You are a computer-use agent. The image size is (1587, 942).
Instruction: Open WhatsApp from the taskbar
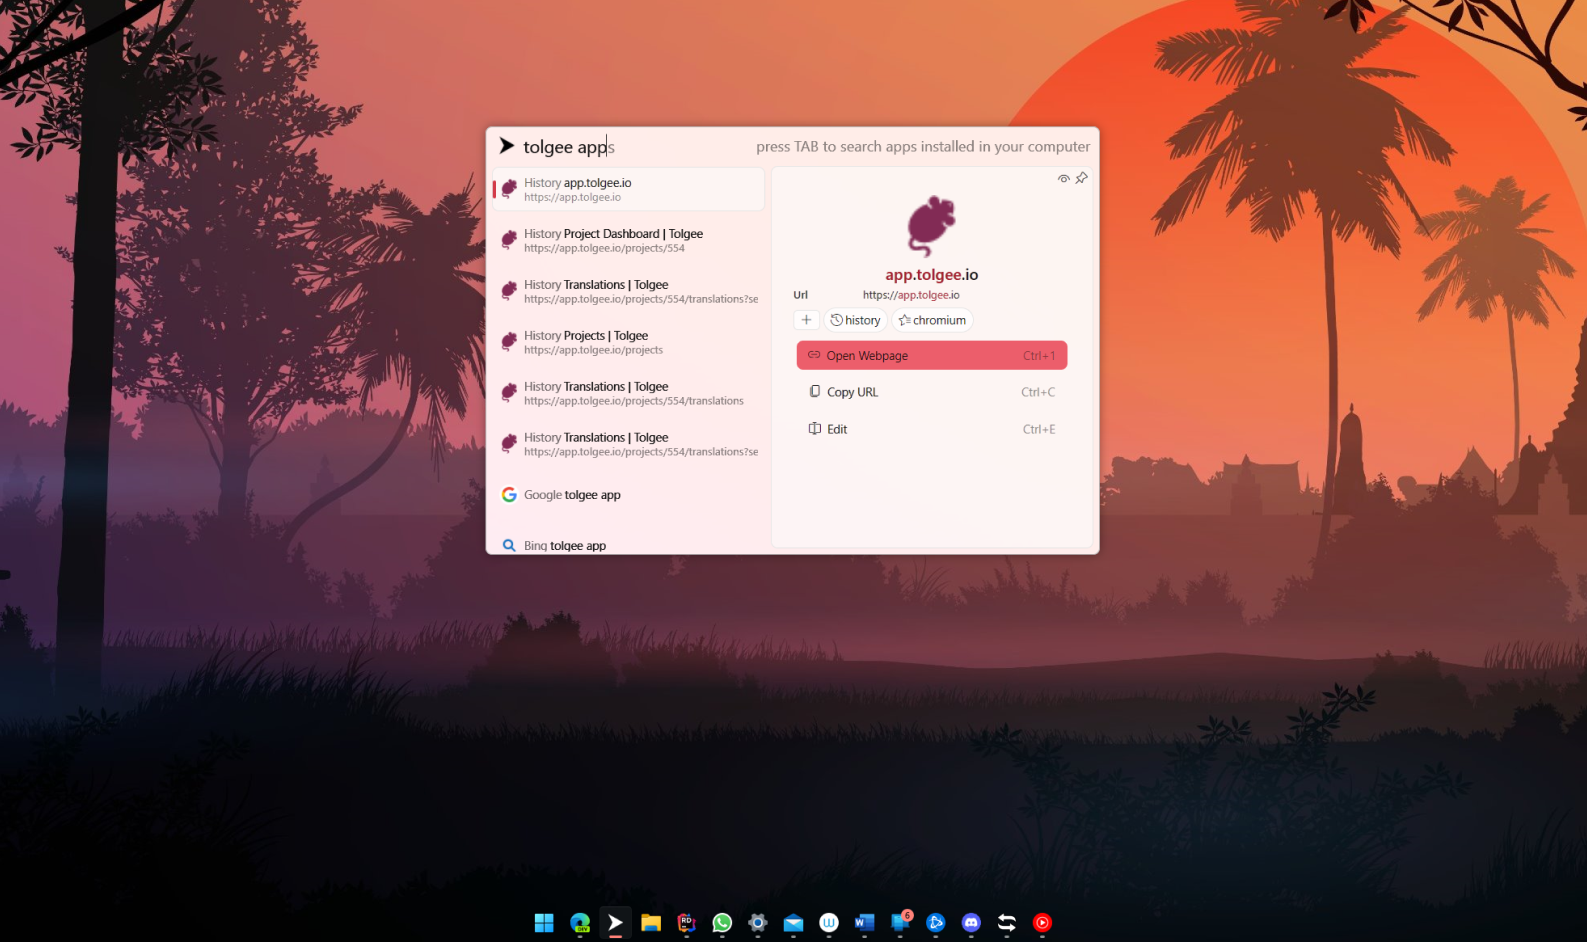click(x=722, y=923)
